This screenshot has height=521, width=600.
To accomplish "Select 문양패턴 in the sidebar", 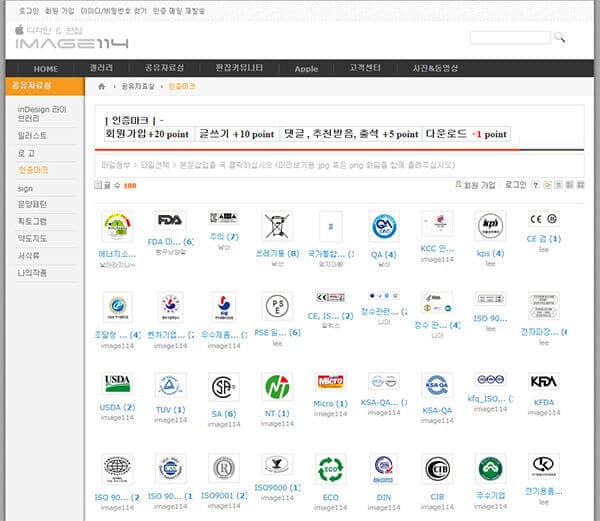I will 32,204.
